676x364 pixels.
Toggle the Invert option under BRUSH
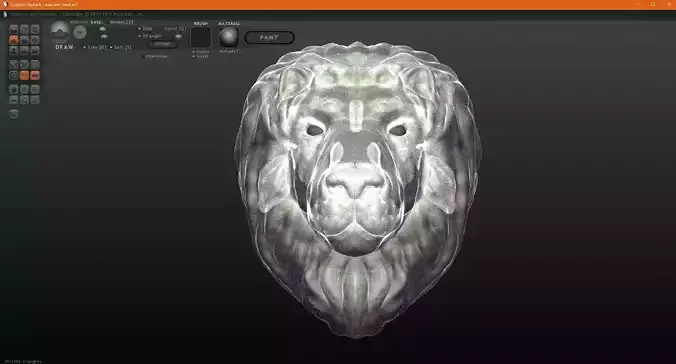[200, 56]
